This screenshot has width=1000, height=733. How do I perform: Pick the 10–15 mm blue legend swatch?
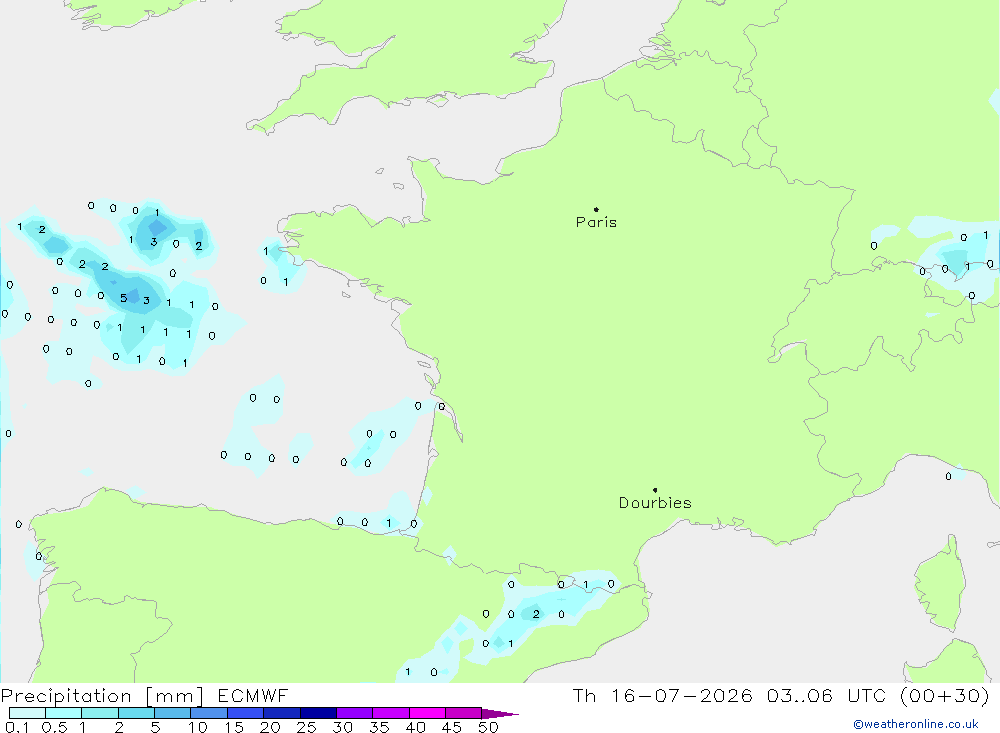pos(209,713)
